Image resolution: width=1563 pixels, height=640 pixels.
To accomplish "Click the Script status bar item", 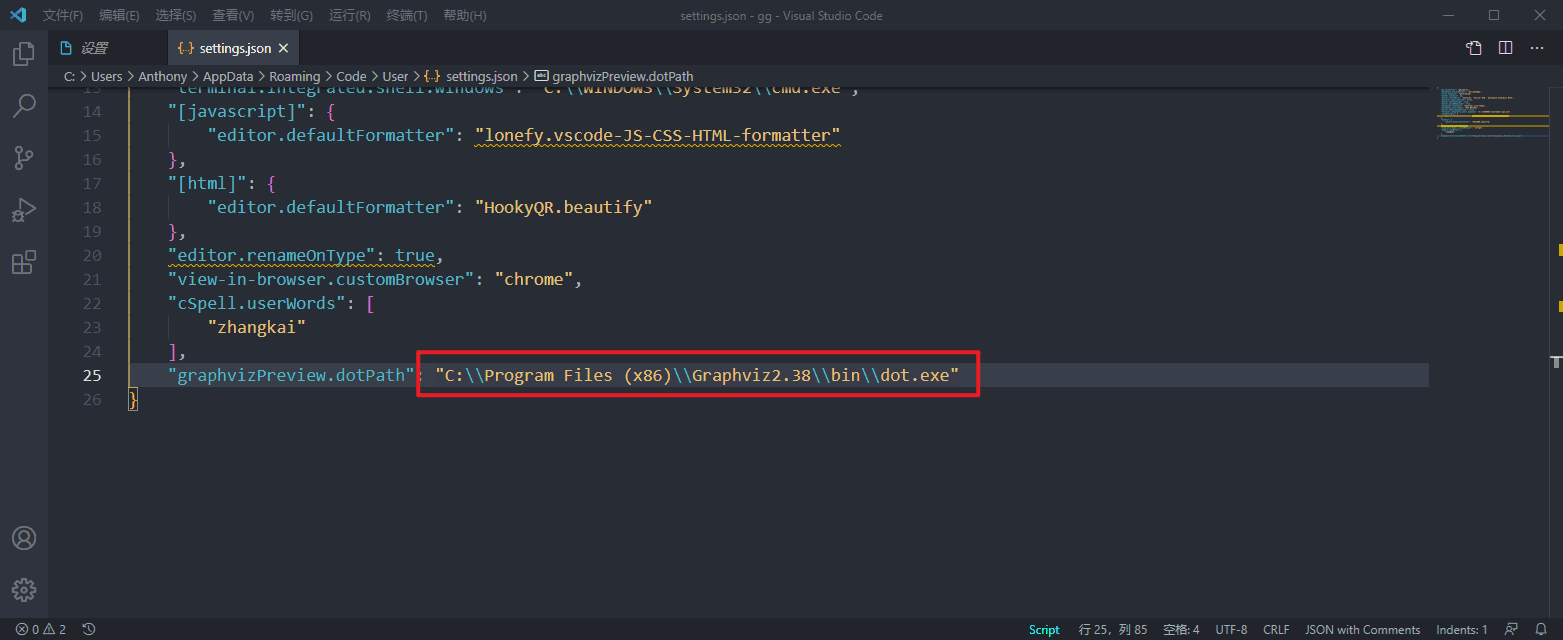I will pos(1044,630).
